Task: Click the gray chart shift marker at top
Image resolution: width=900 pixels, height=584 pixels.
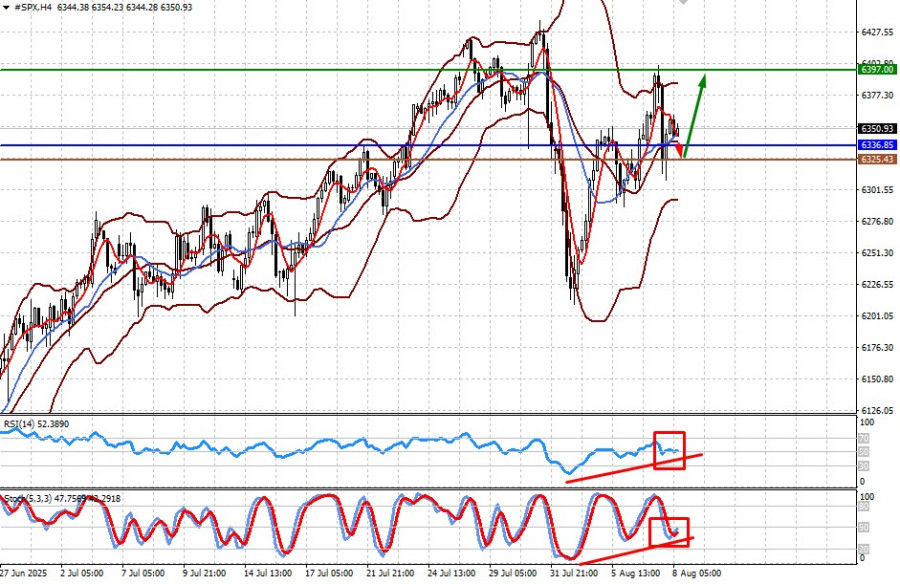Action: pyautogui.click(x=683, y=3)
